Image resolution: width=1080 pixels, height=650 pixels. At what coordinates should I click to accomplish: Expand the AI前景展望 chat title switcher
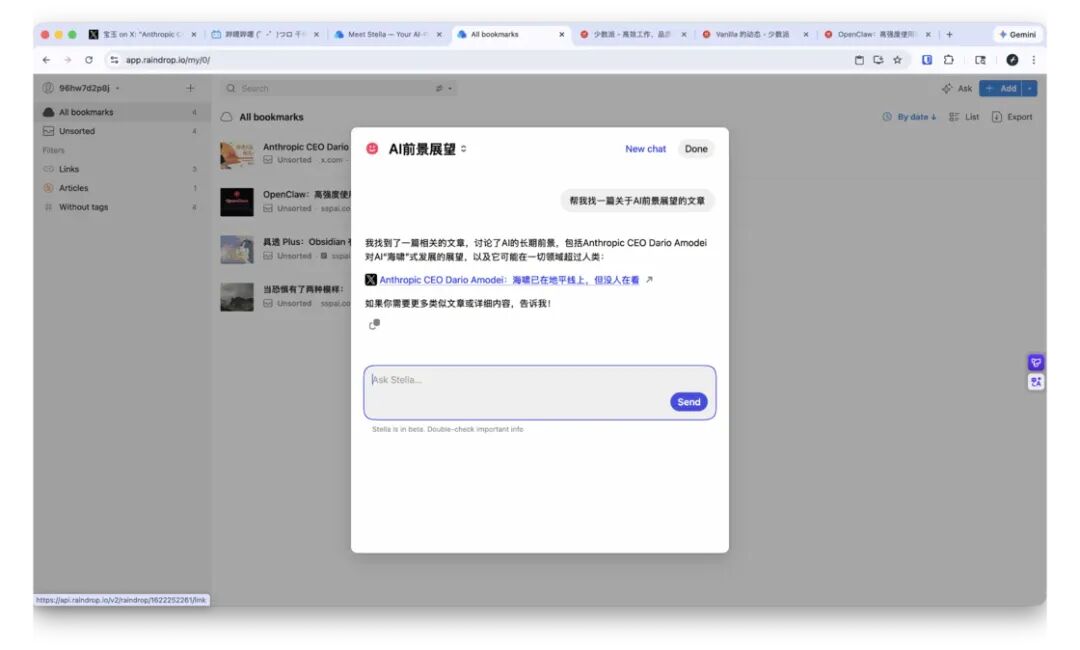tap(464, 149)
